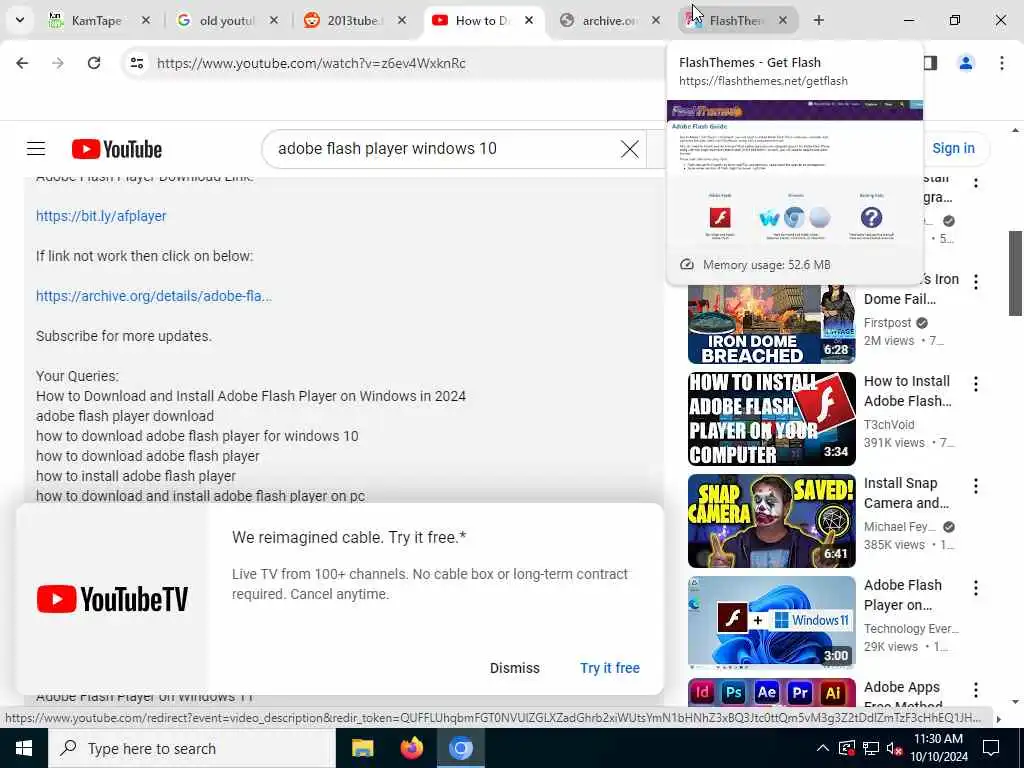Open options menu for Iron Dome video

click(976, 281)
